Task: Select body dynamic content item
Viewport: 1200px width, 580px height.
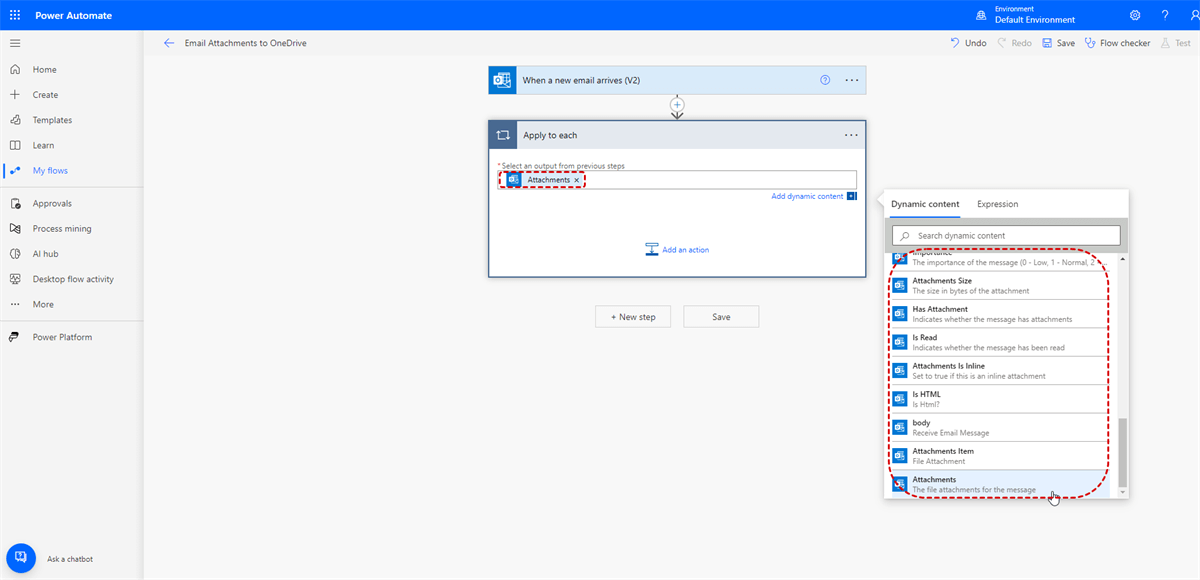Action: pyautogui.click(x=1000, y=427)
